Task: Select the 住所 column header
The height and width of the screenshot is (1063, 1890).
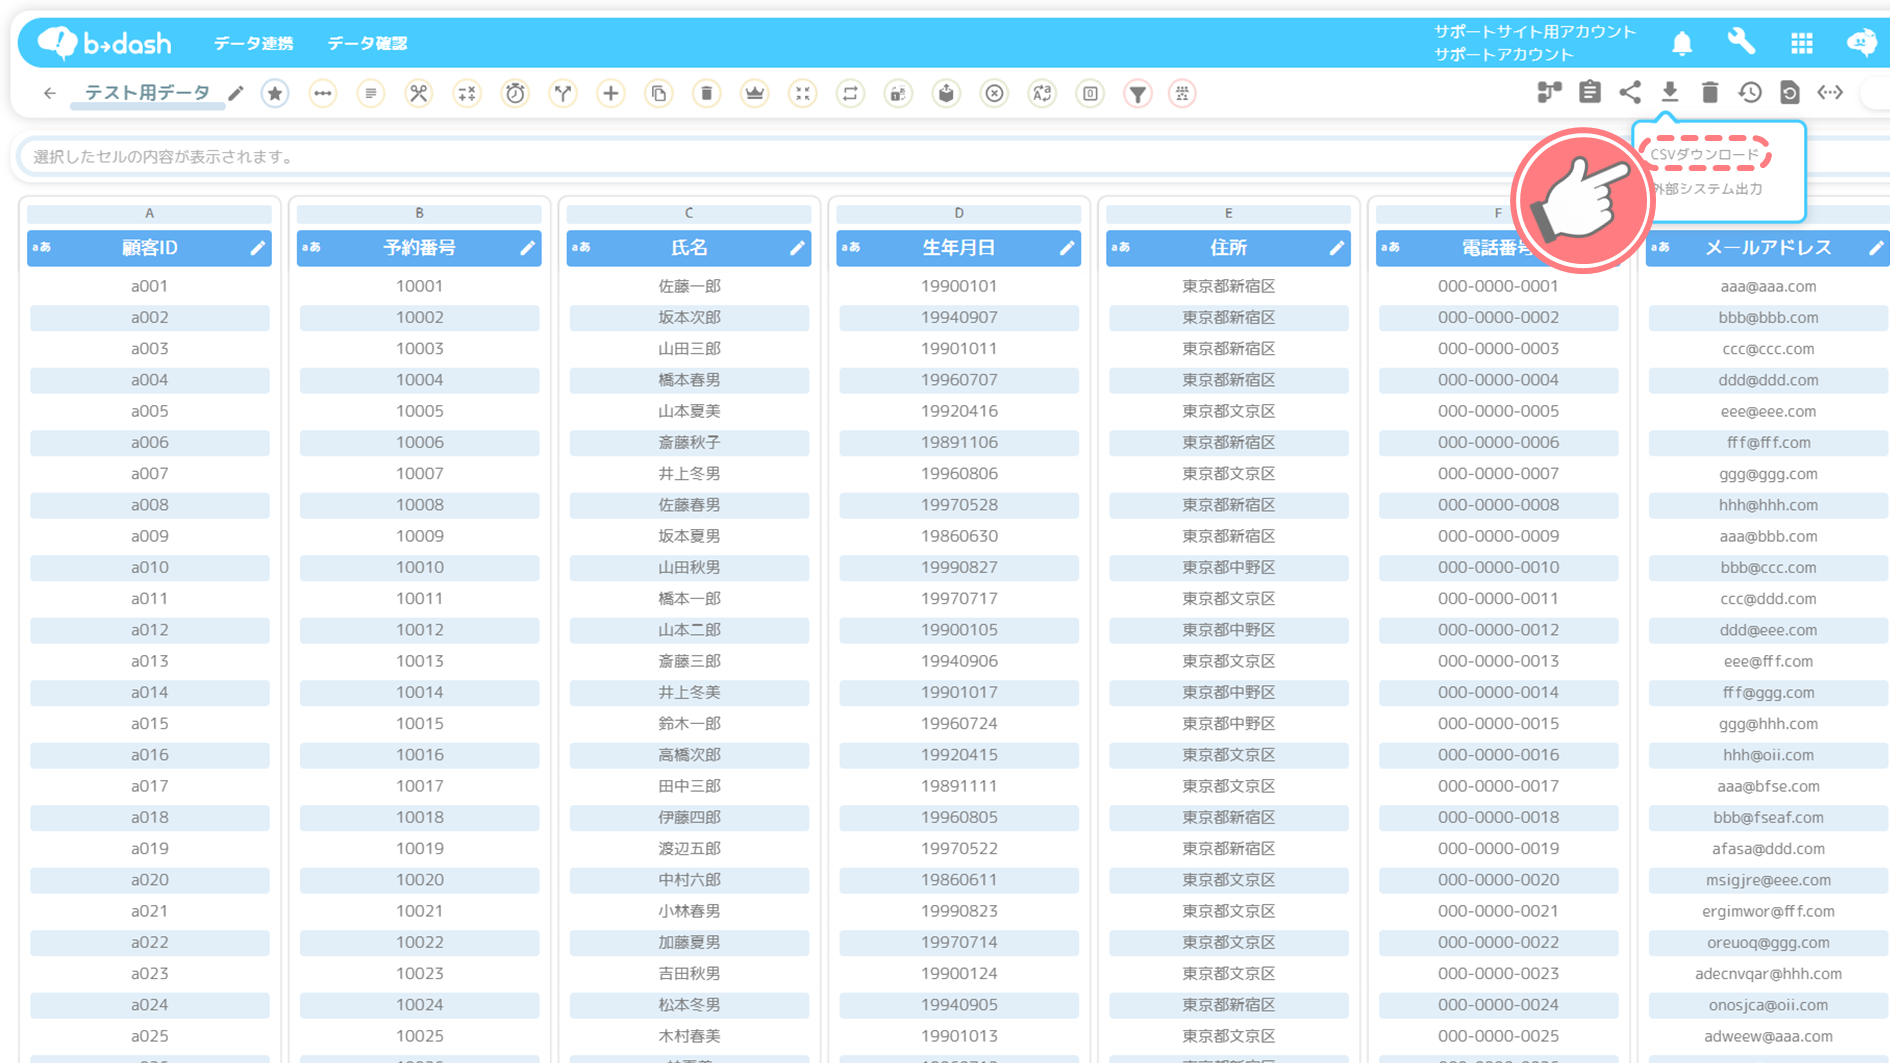Action: tap(1228, 248)
